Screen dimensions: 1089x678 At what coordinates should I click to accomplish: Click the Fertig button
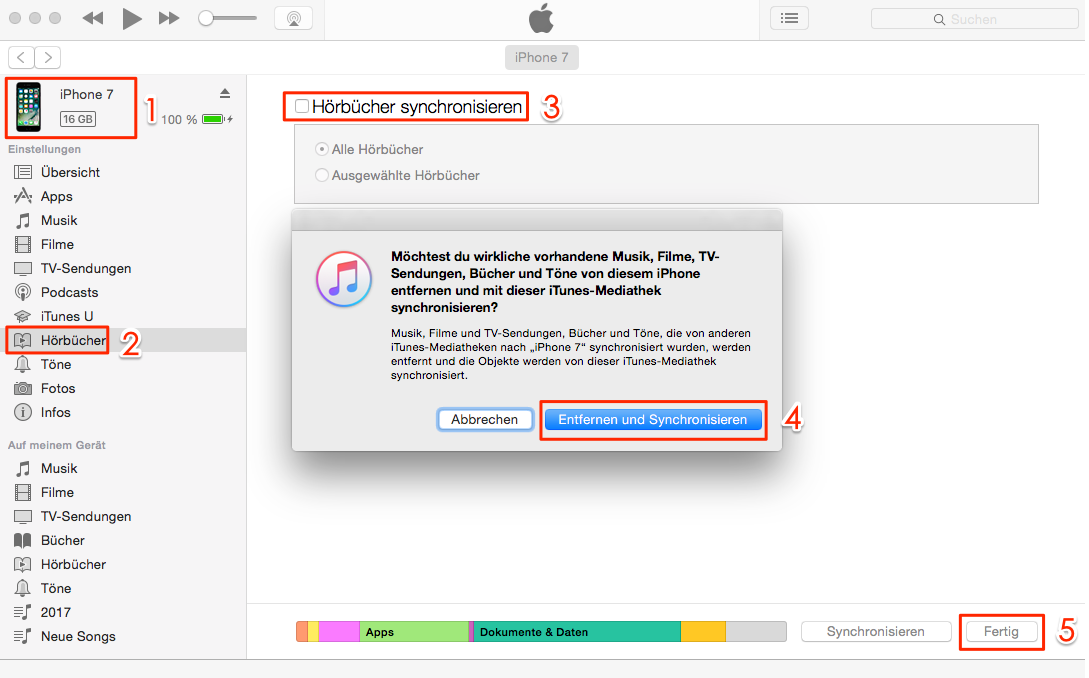click(1001, 631)
